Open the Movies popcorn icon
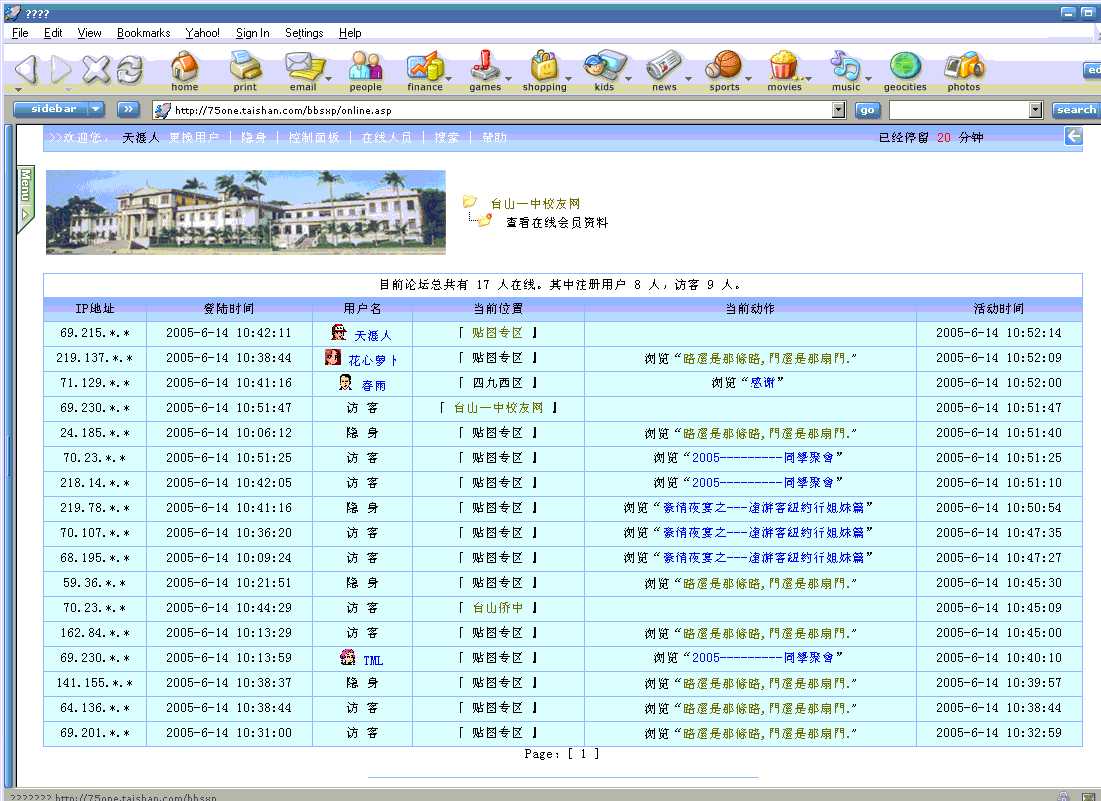Image resolution: width=1101 pixels, height=801 pixels. [784, 70]
